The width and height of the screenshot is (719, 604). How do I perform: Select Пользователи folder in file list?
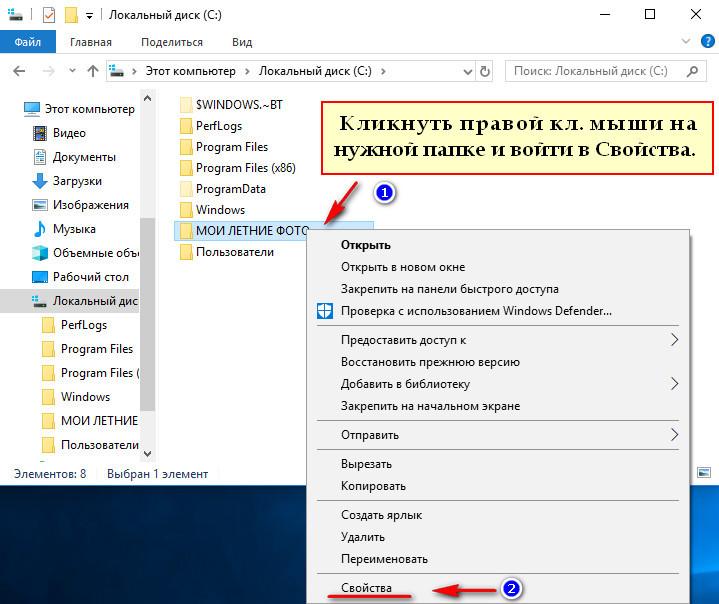[227, 252]
